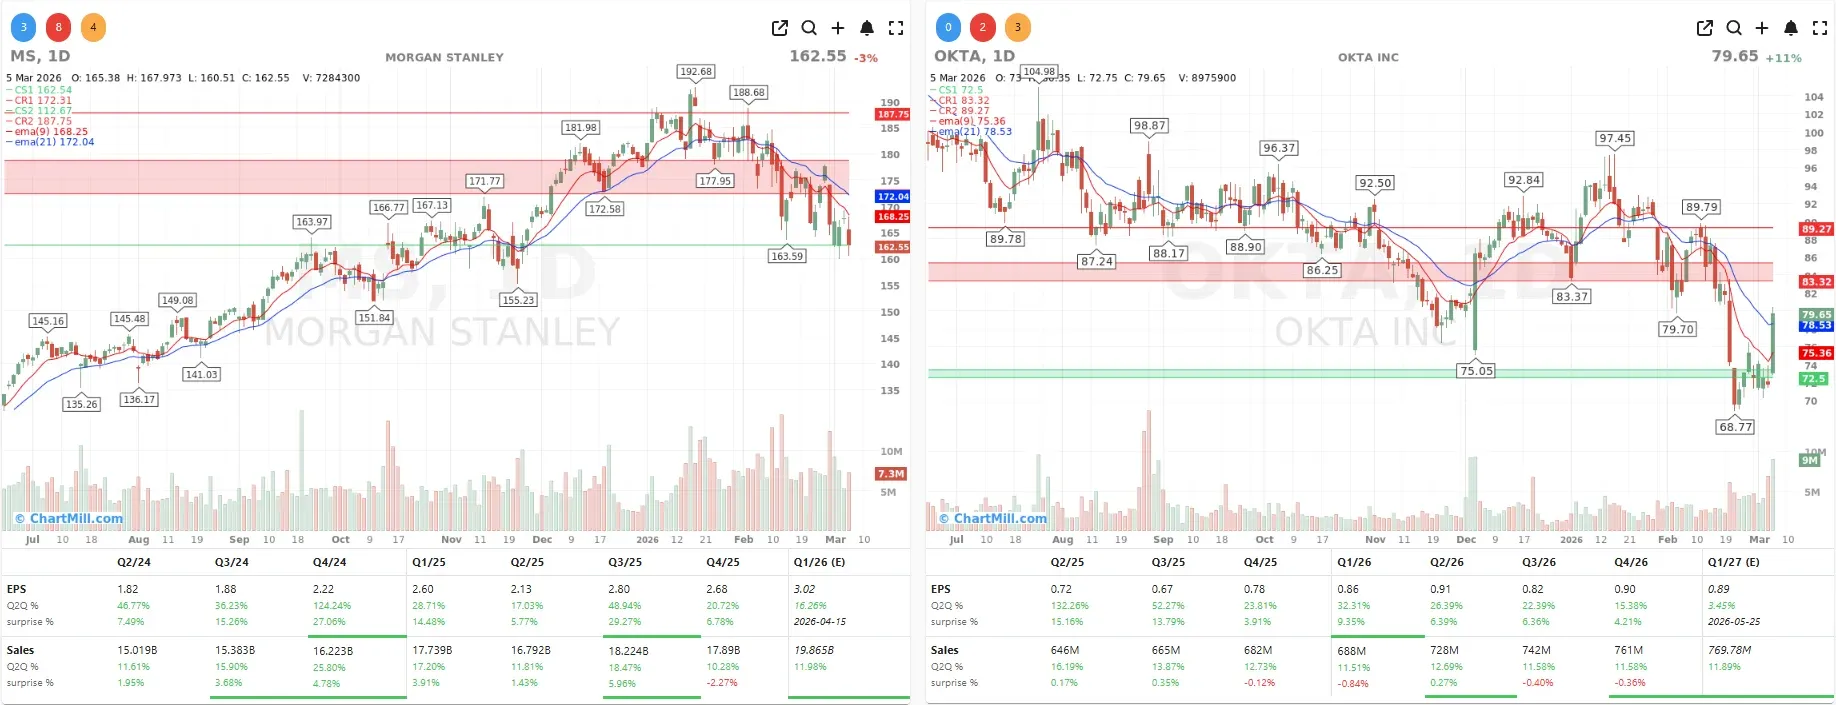1836x705 pixels.
Task: Open the ChartMill.com link on the MS chart
Action: tap(69, 518)
